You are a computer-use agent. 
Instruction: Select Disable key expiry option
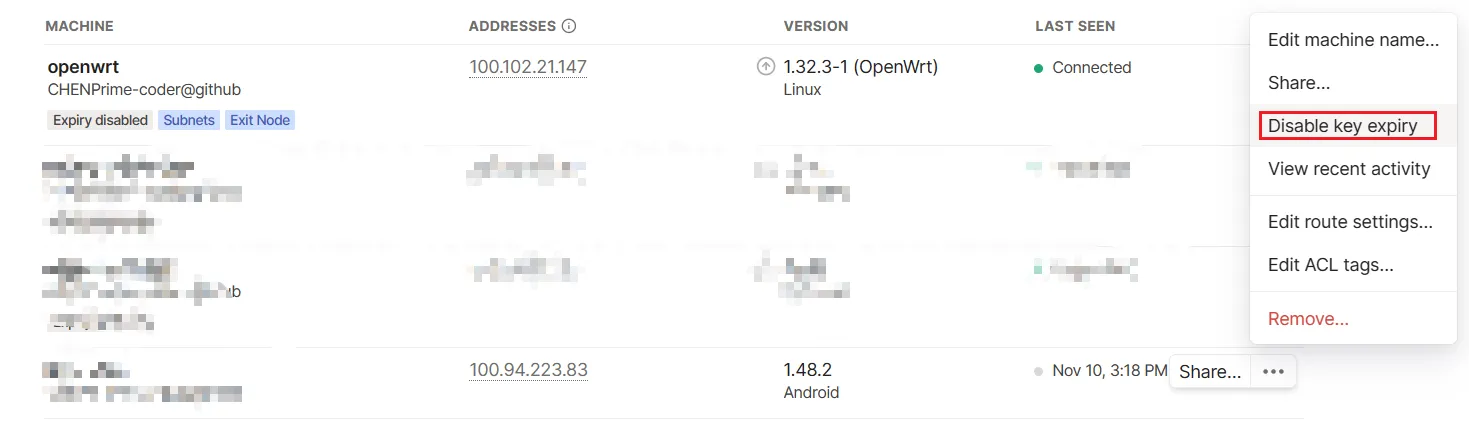click(1343, 126)
